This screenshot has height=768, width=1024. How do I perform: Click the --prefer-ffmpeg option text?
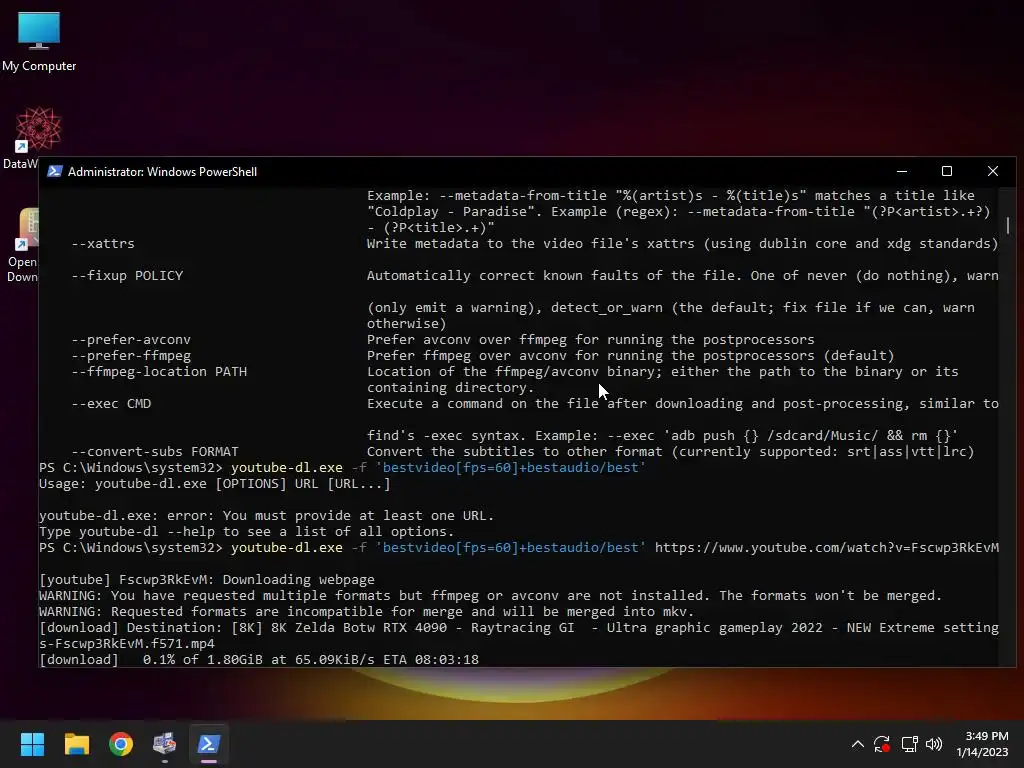131,356
